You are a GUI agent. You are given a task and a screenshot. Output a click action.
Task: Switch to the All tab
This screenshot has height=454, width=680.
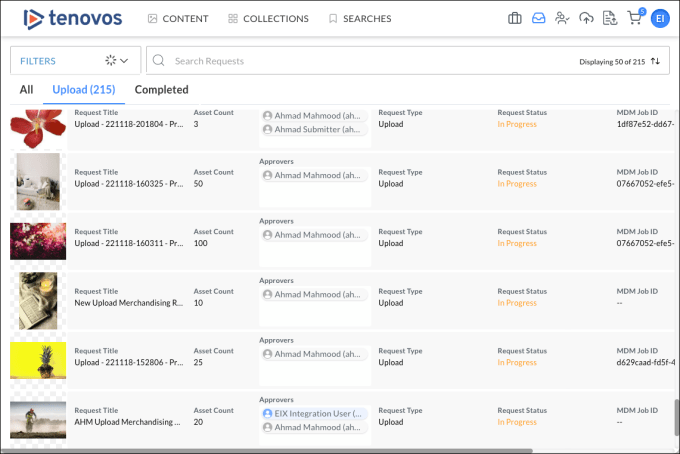(x=26, y=90)
